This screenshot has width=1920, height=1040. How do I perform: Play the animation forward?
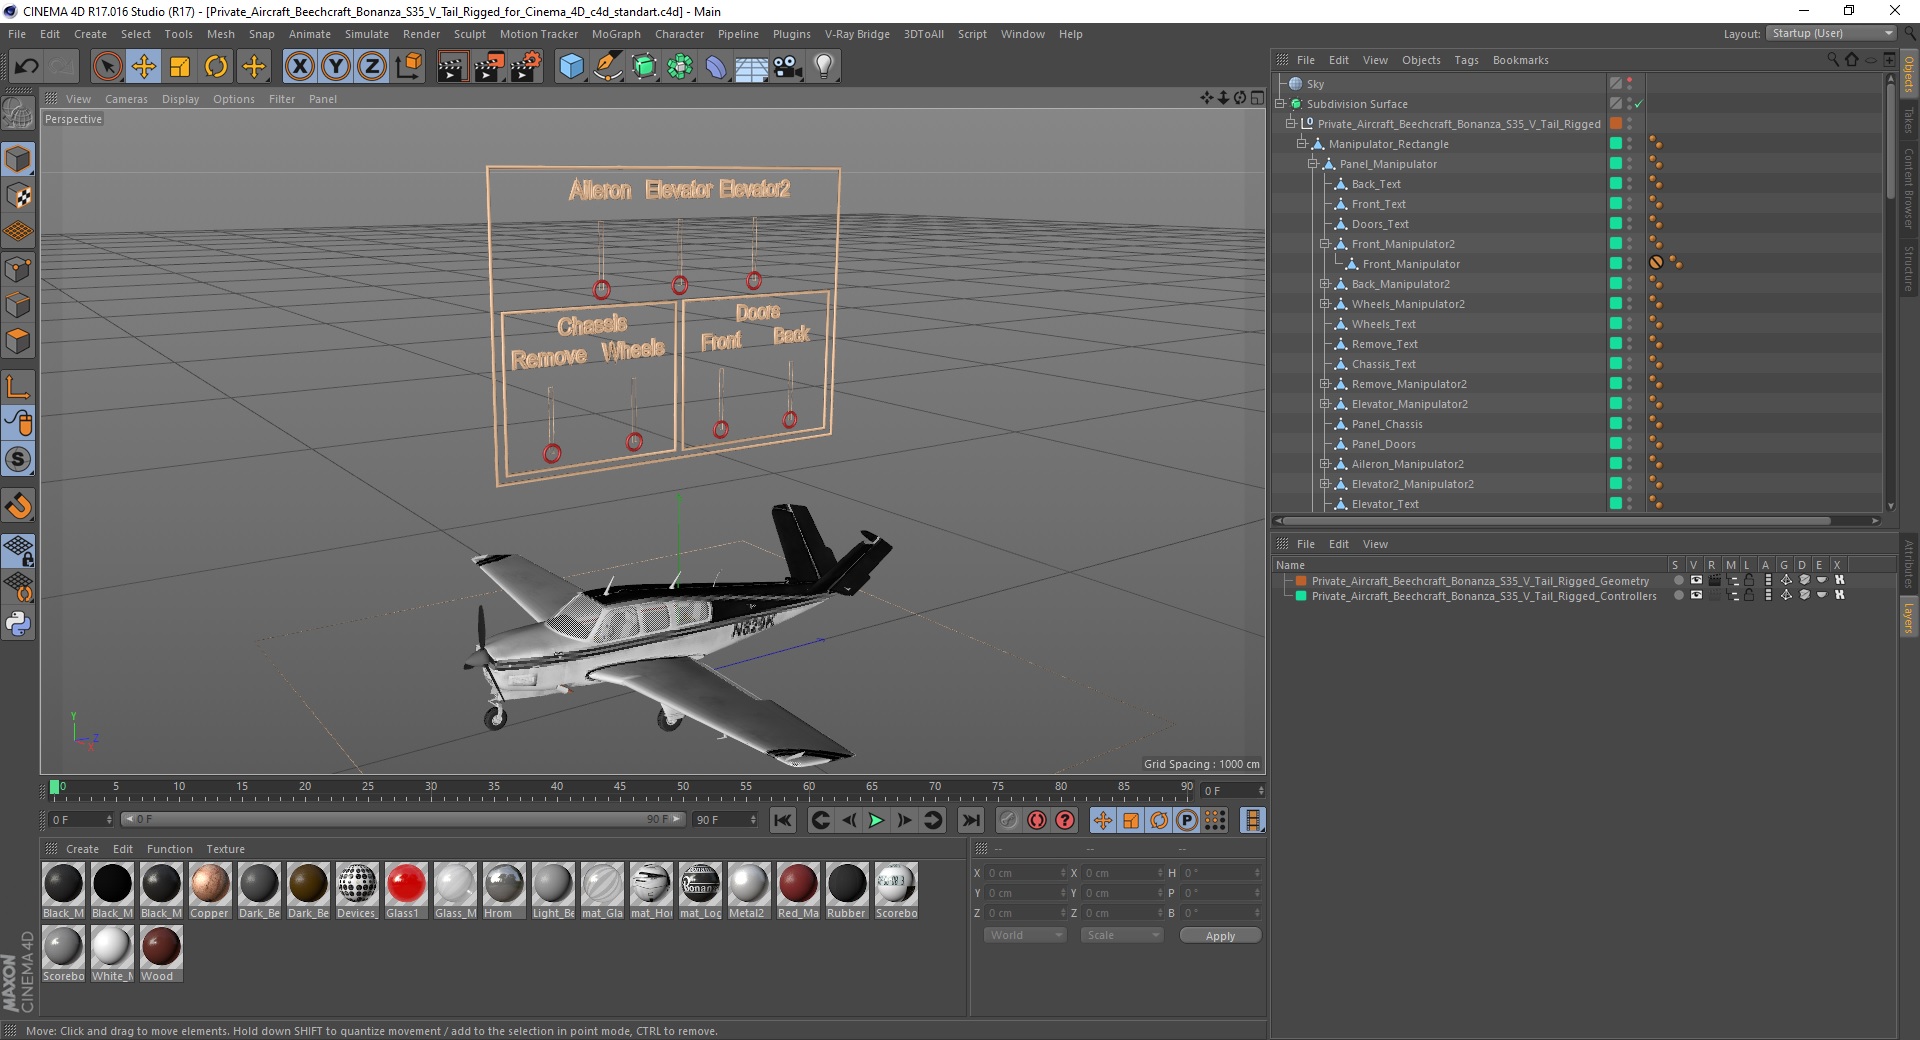click(x=877, y=820)
